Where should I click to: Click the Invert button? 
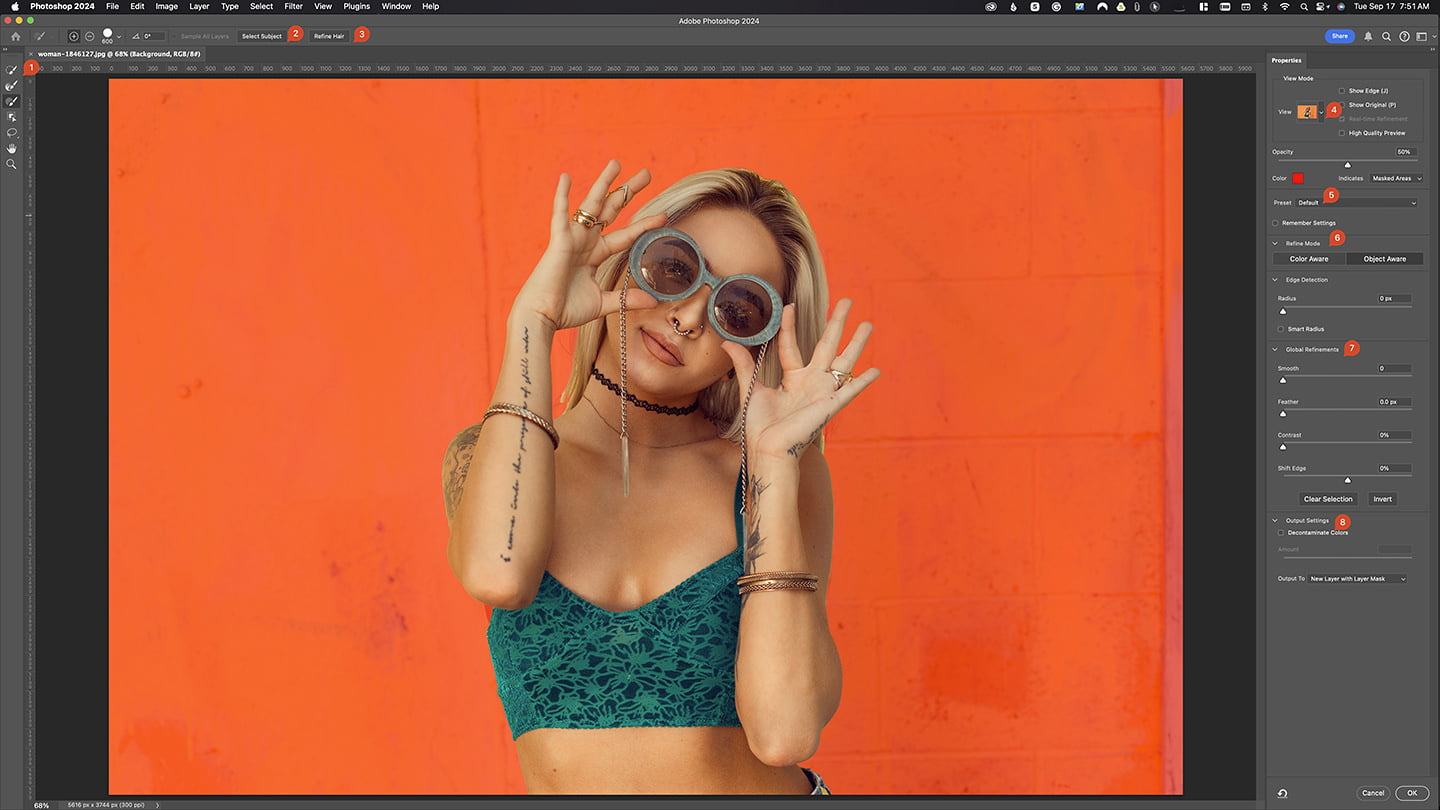coord(1382,499)
